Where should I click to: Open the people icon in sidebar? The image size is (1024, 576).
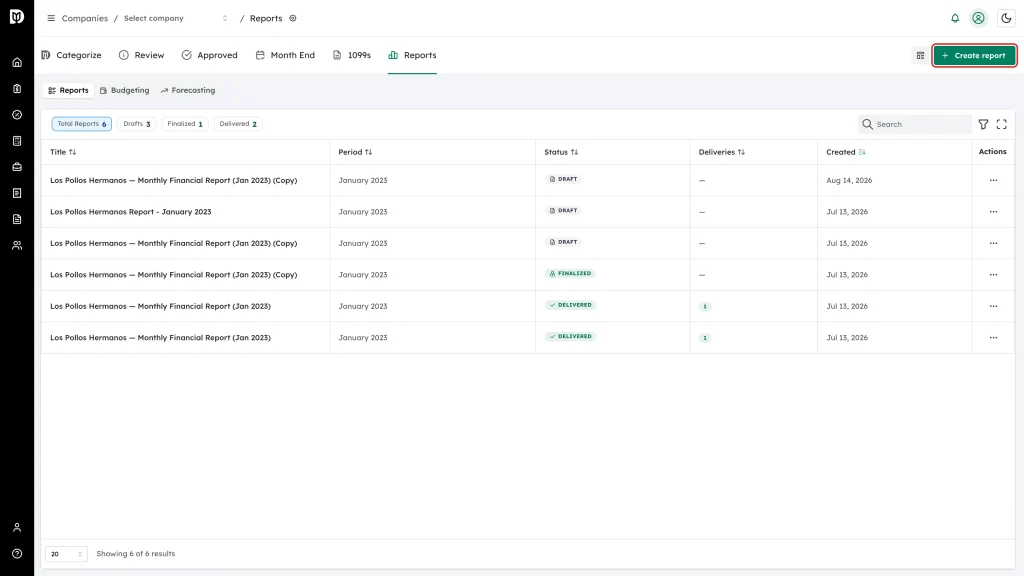pos(17,246)
